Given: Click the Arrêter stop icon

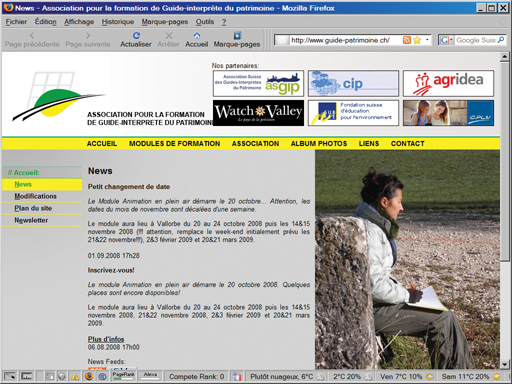Looking at the screenshot, I should point(169,35).
